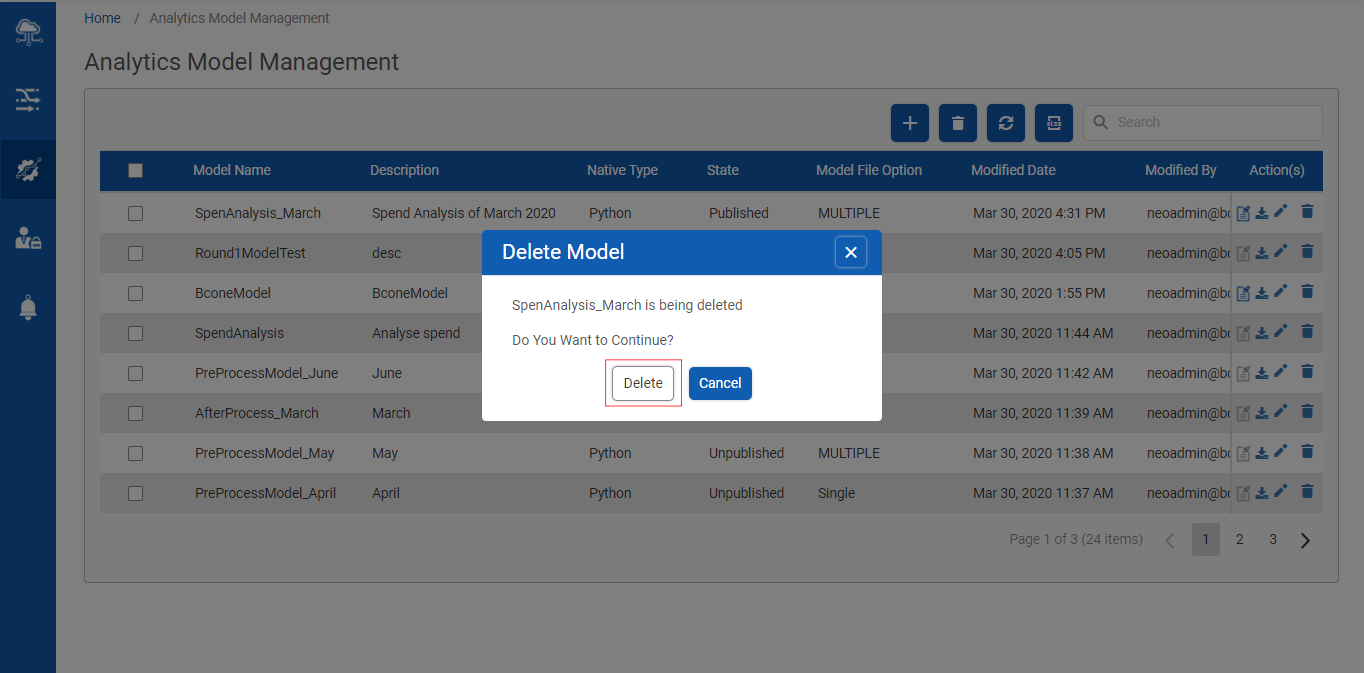Screen dimensions: 1364x673
Task: Check the BconeModel row checkbox
Action: point(136,293)
